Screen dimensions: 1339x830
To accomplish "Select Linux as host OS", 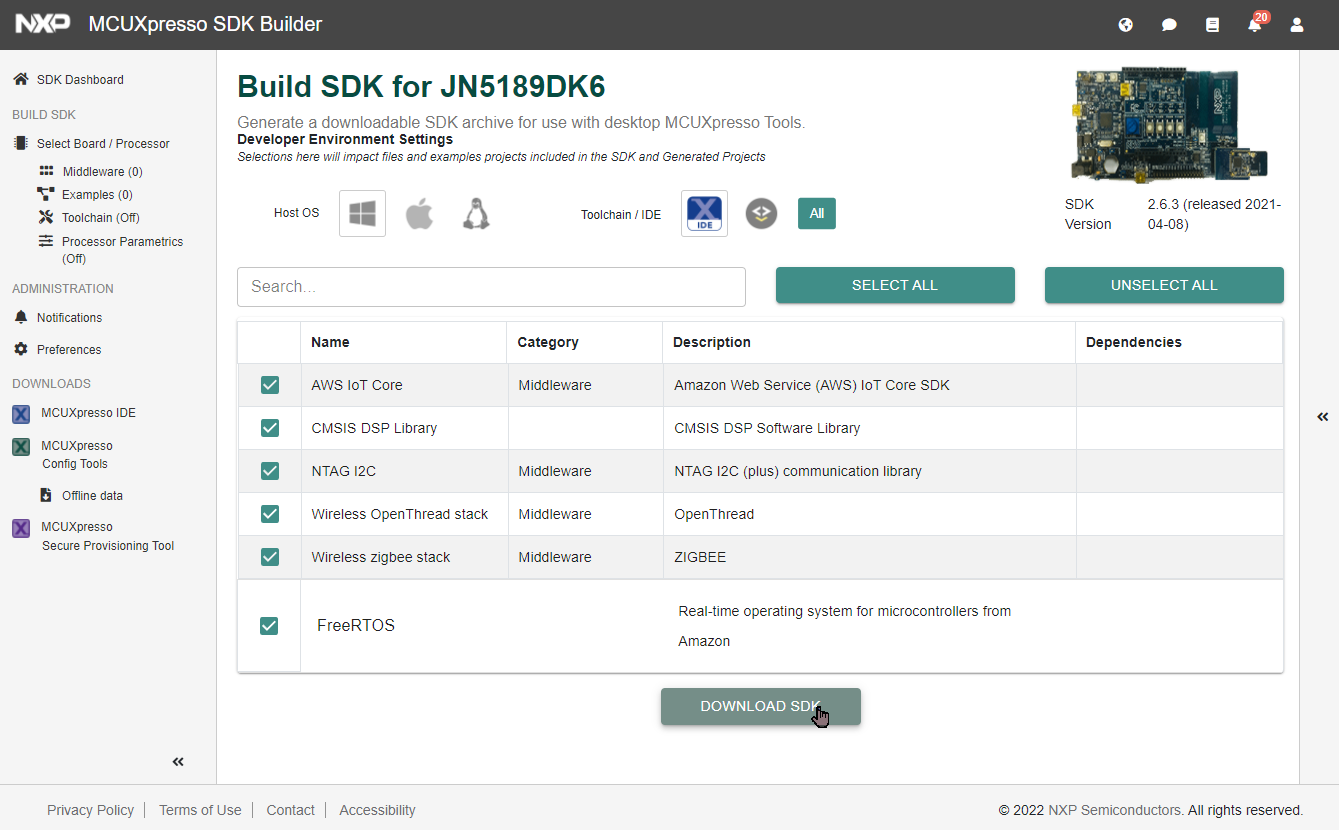I will [x=476, y=213].
